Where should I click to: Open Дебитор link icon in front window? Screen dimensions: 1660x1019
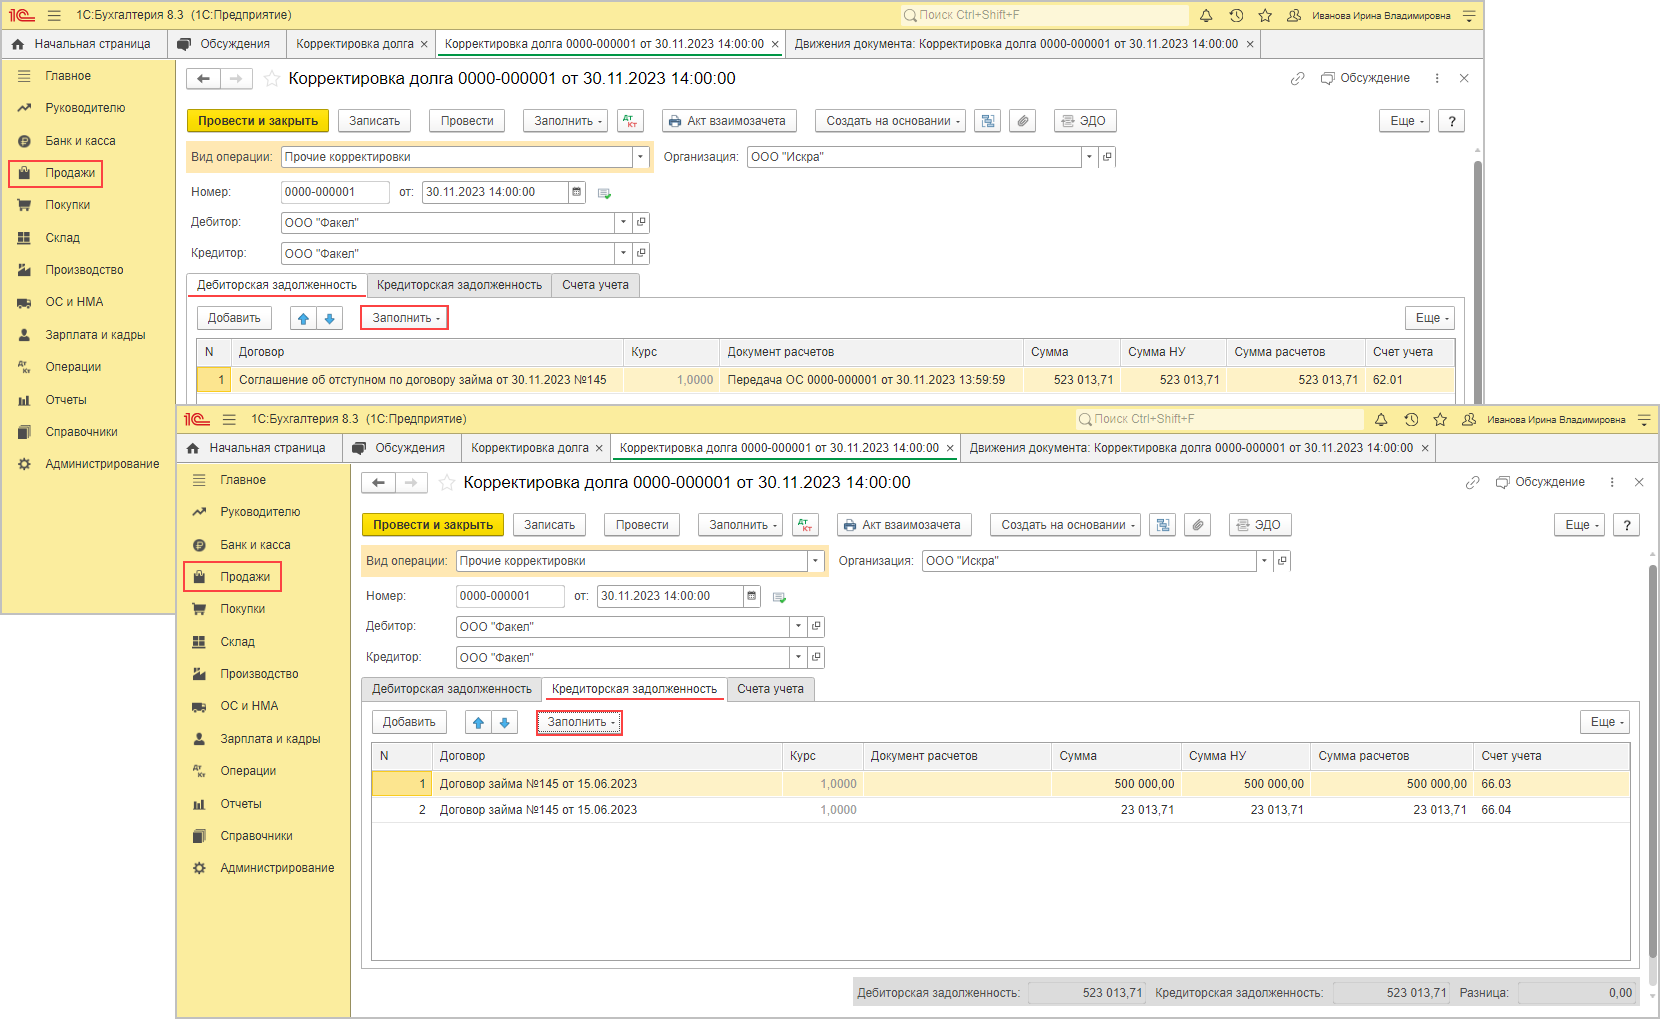coord(817,627)
